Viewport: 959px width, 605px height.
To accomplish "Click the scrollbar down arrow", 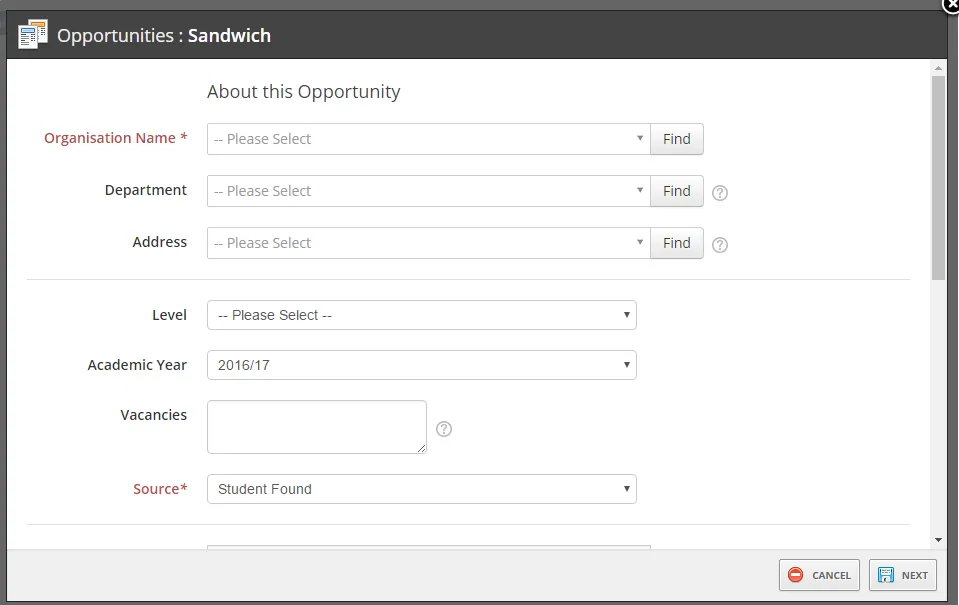I will click(938, 540).
